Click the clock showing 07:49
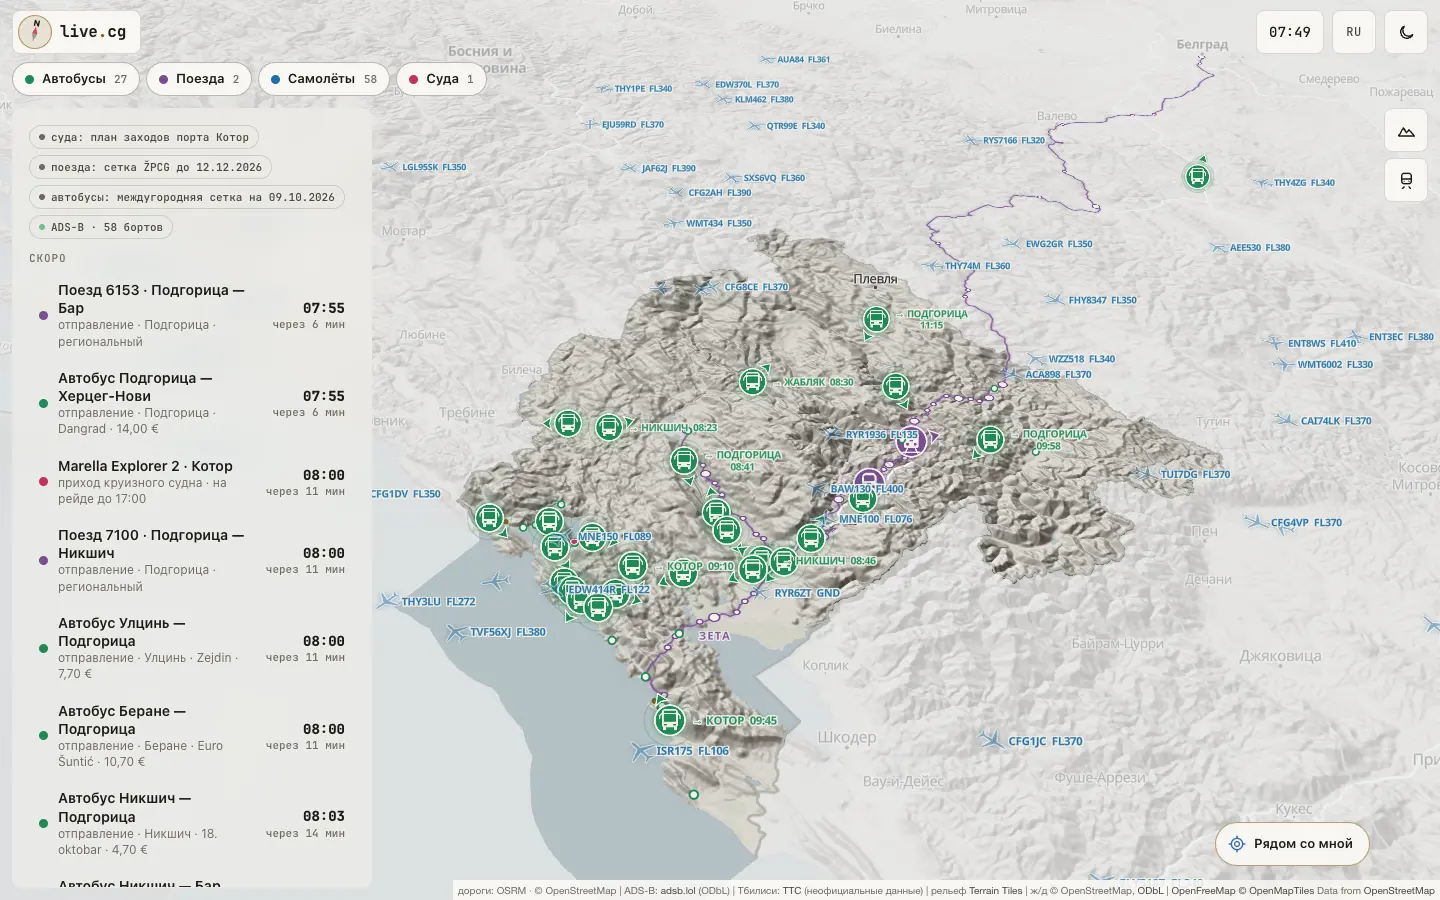 tap(1290, 32)
